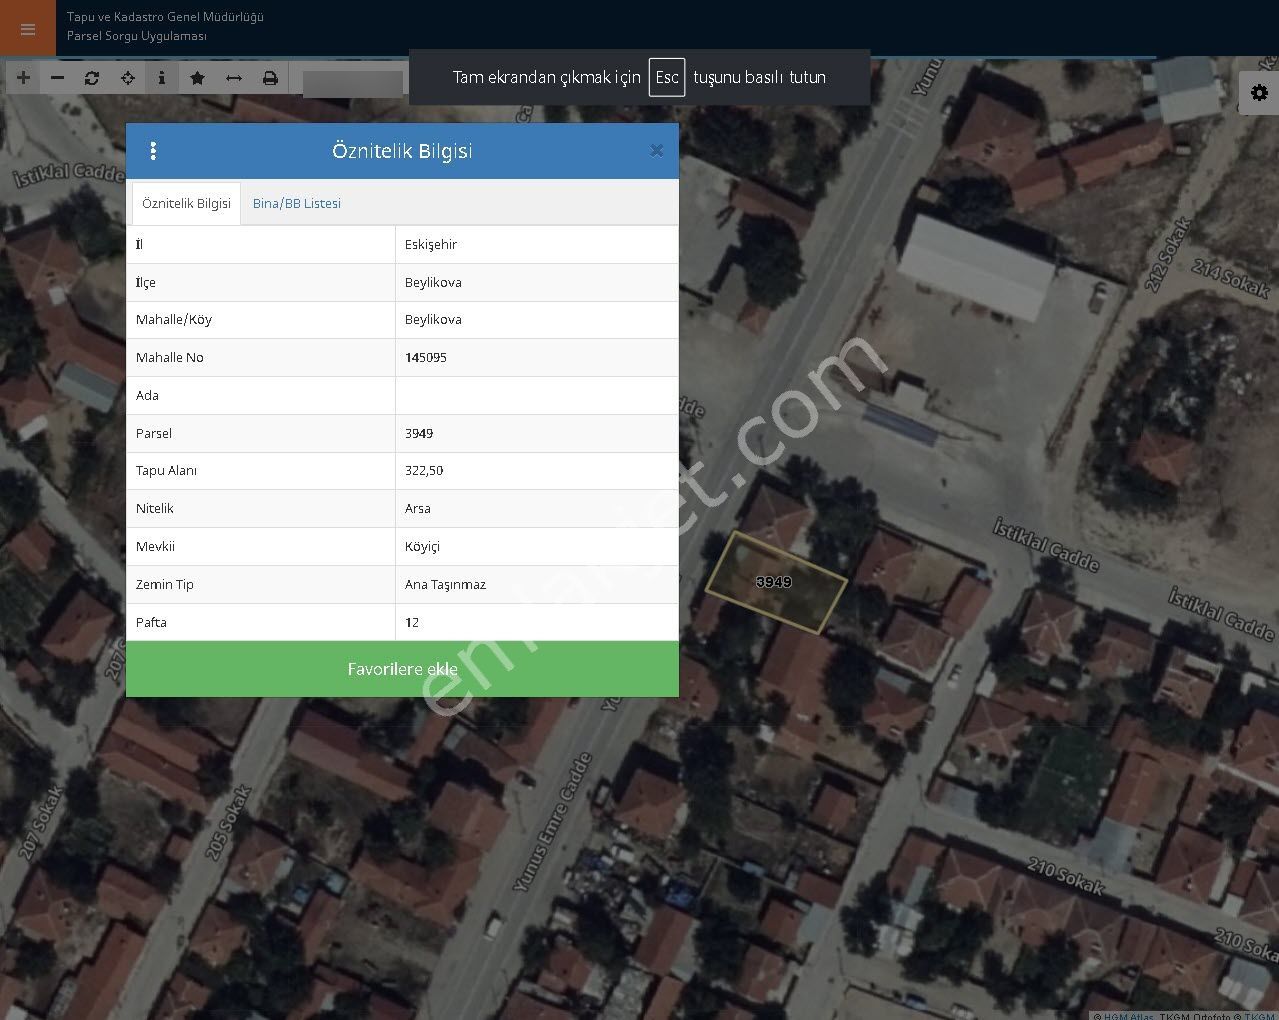1279x1020 pixels.
Task: Select the Öznitelik Bilgisi tab
Action: coord(185,203)
